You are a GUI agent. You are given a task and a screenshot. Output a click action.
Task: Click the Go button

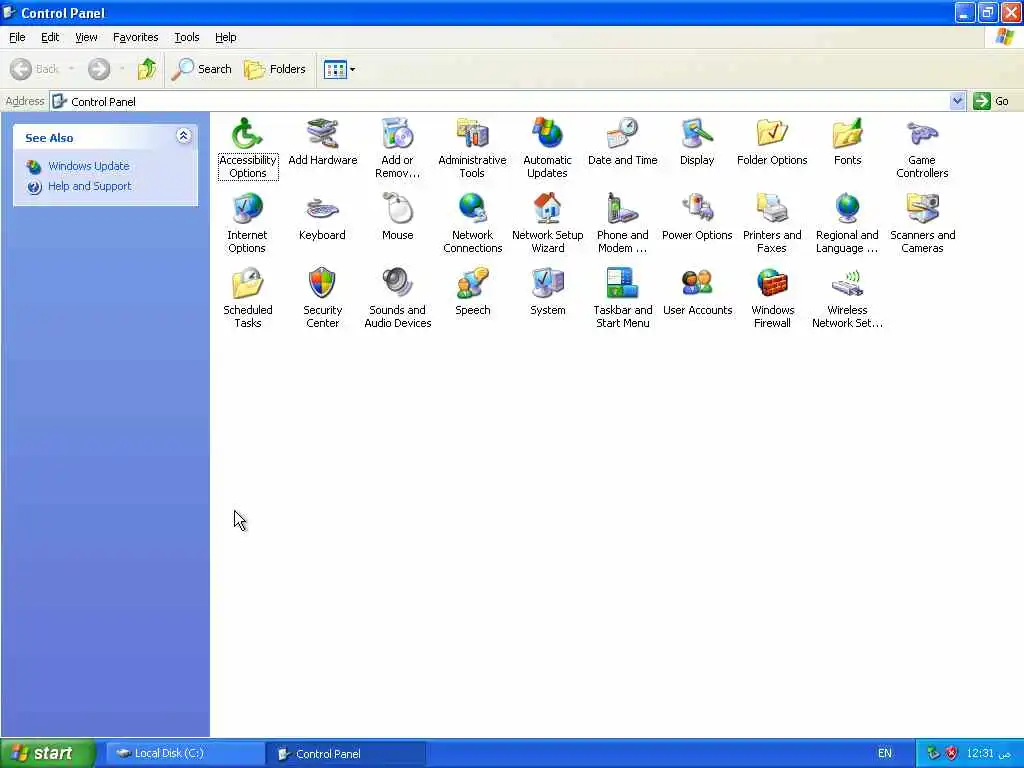991,101
